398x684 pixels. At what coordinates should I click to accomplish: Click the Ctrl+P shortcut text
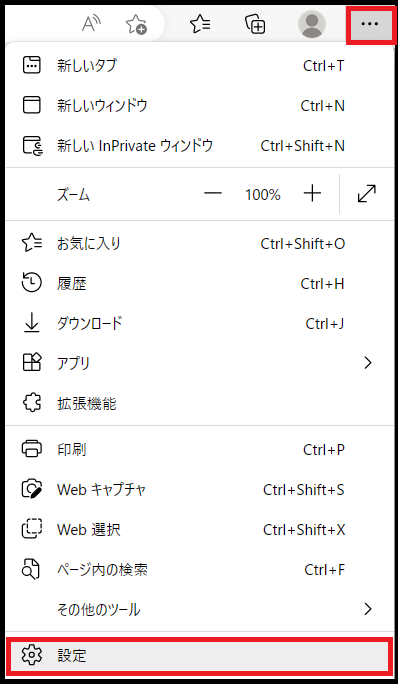(x=324, y=449)
